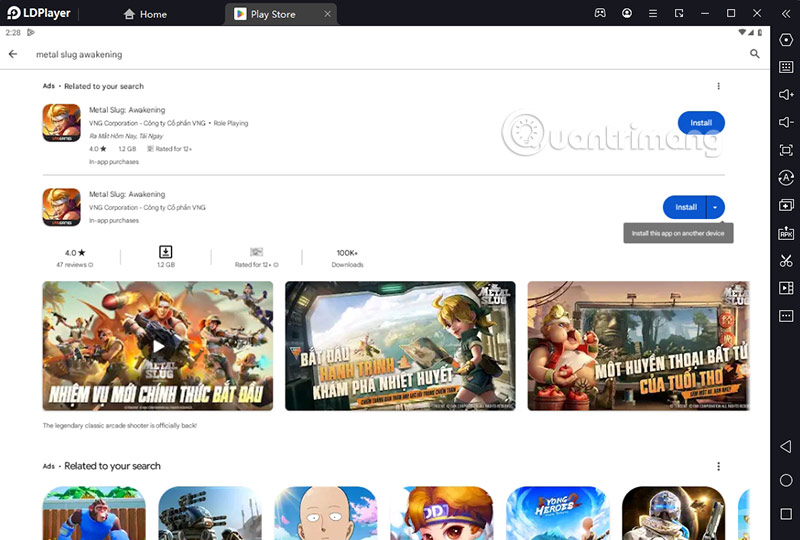Open three-dot menu beside top Ads section

pyautogui.click(x=718, y=86)
